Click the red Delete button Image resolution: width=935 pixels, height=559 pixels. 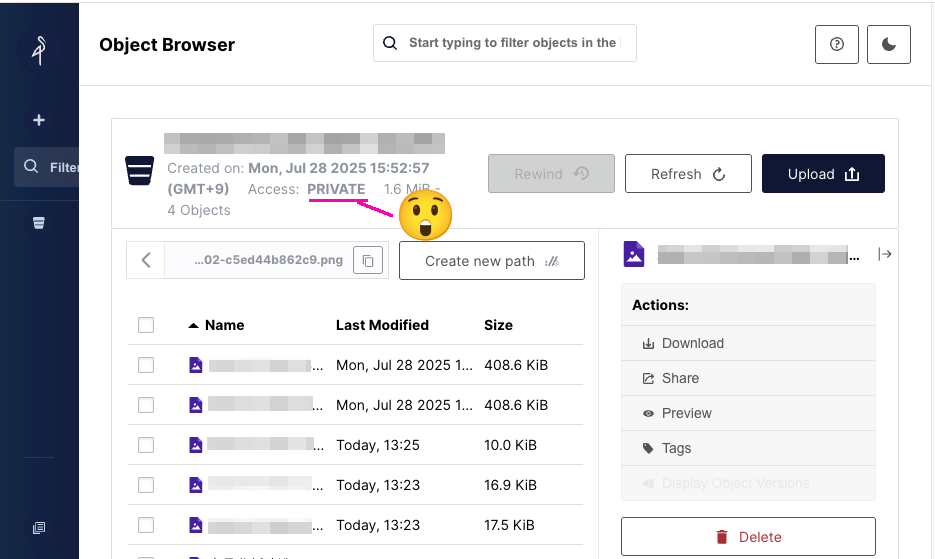pos(748,537)
